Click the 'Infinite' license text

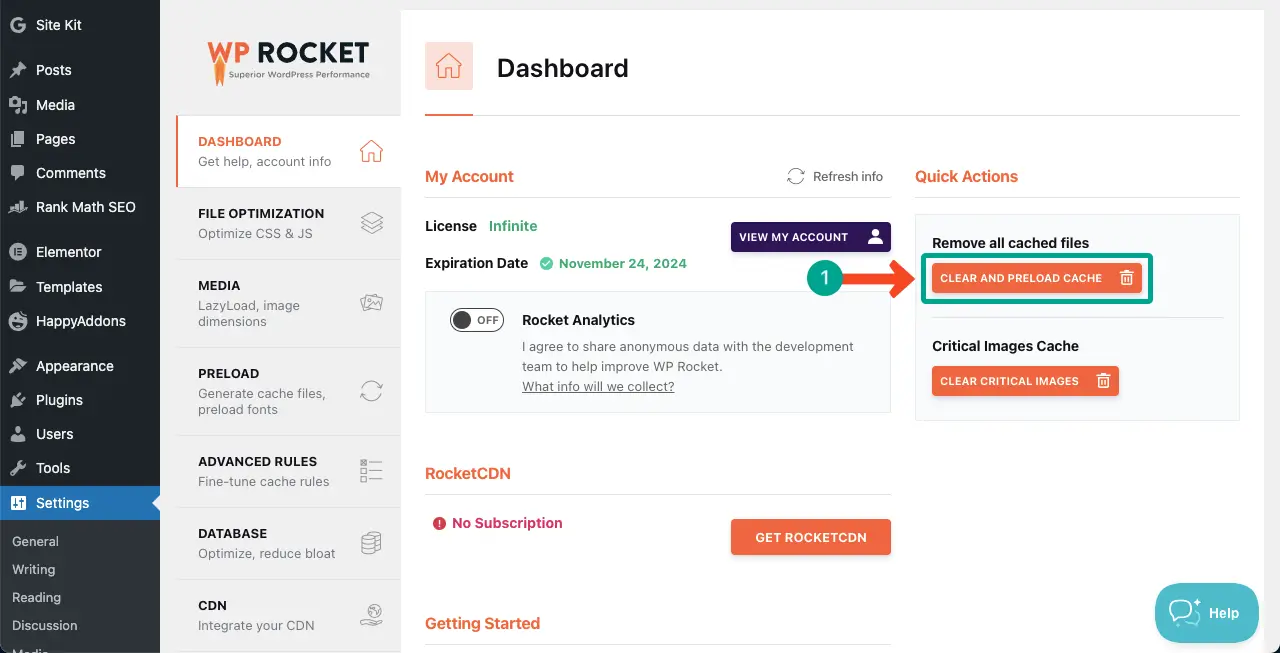(x=513, y=226)
